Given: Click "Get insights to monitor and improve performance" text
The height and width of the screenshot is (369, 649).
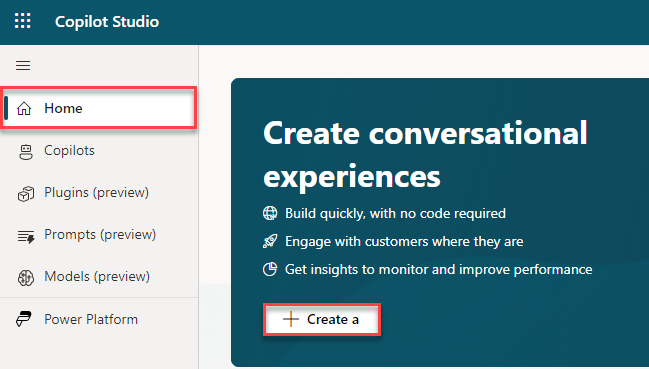Looking at the screenshot, I should pyautogui.click(x=439, y=270).
